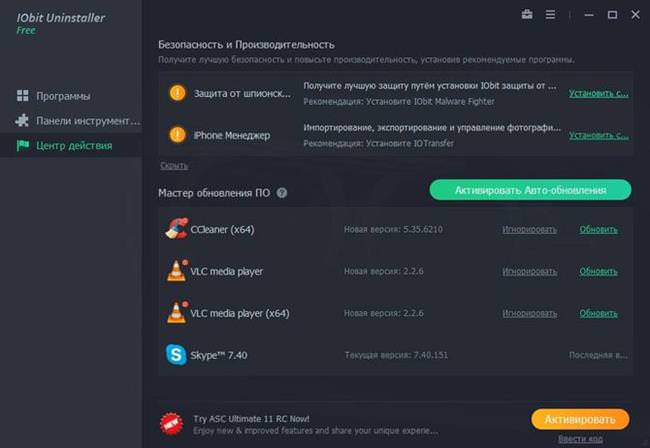The height and width of the screenshot is (448, 650).
Task: Click Рекомендация: Установите IObit Malware Fighter text
Action: tap(399, 102)
